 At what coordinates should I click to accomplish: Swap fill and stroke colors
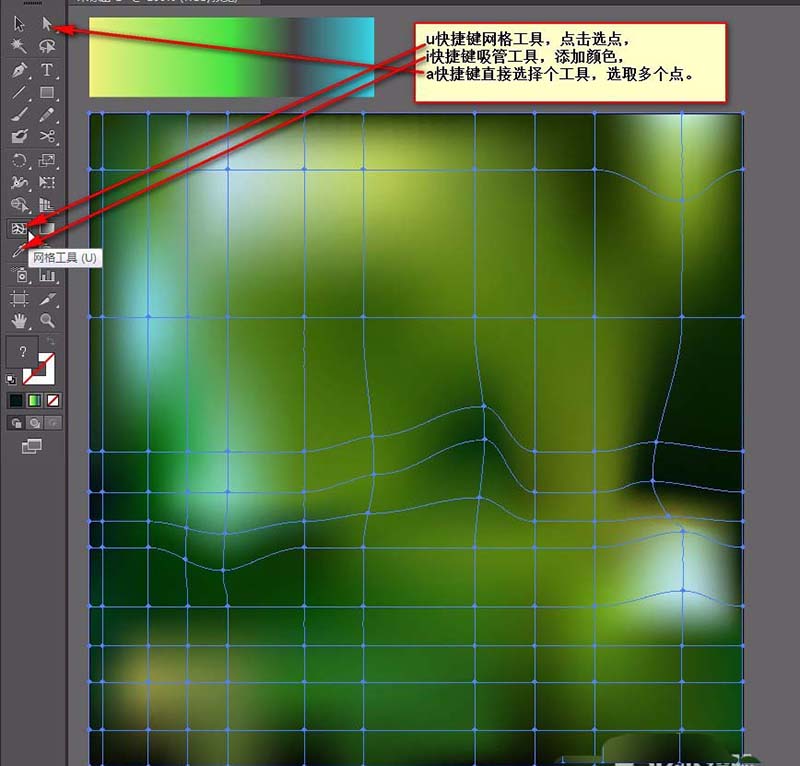point(50,340)
